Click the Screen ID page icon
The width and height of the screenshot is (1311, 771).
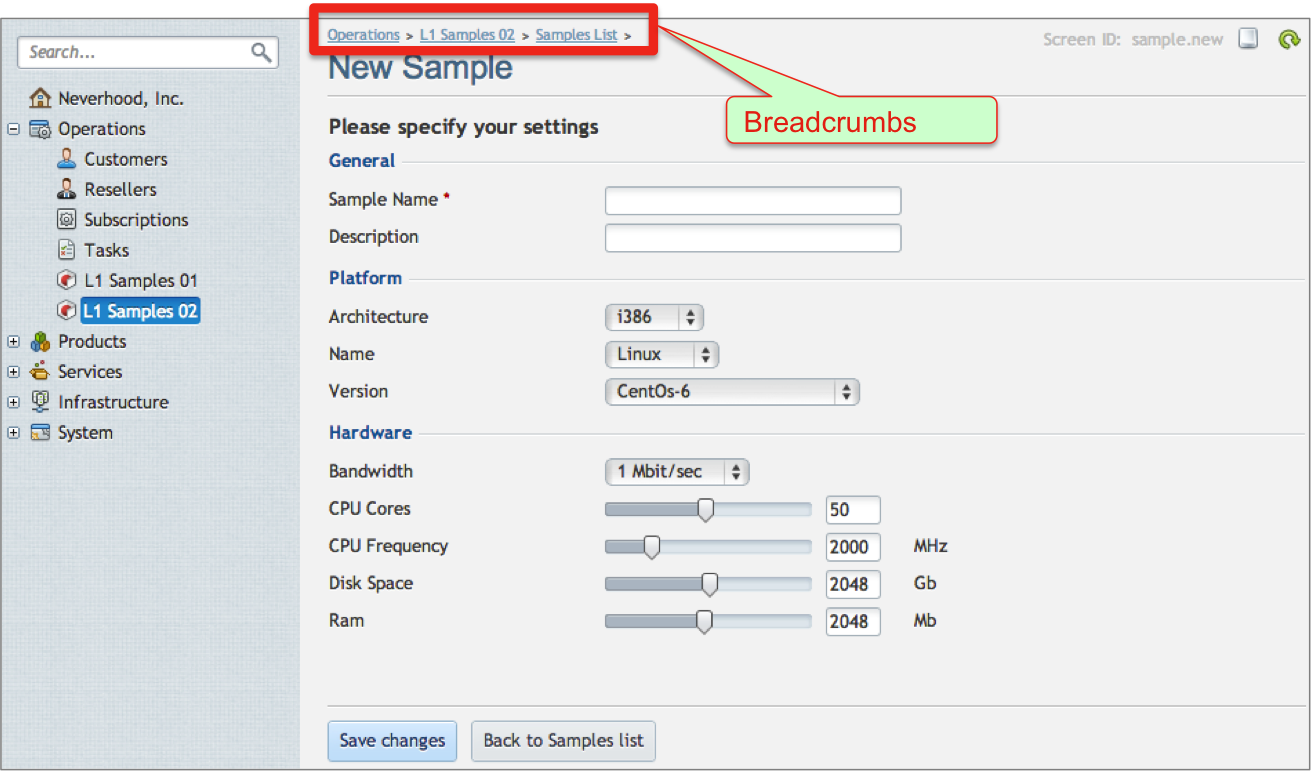(x=1248, y=39)
